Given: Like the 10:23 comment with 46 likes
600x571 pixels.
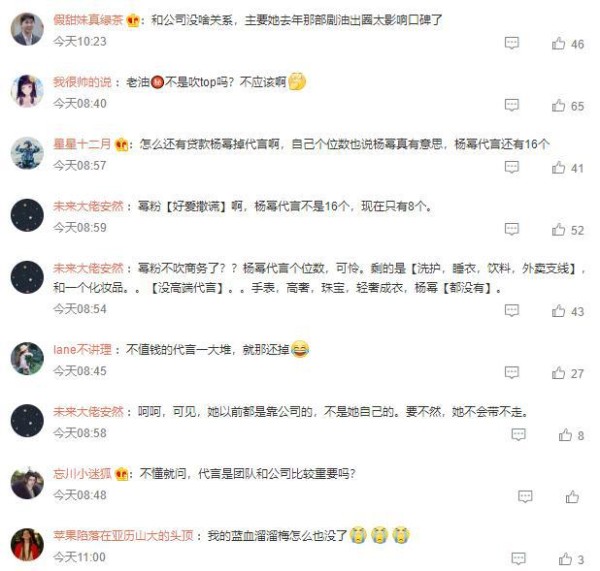Looking at the screenshot, I should (x=558, y=43).
